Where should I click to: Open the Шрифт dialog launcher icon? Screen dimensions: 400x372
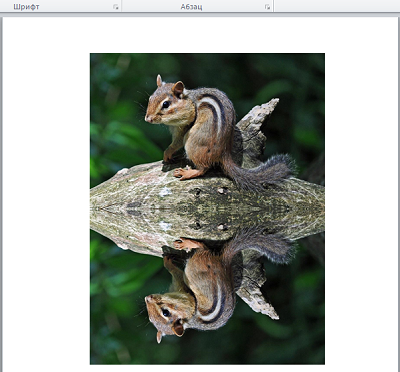(x=116, y=7)
